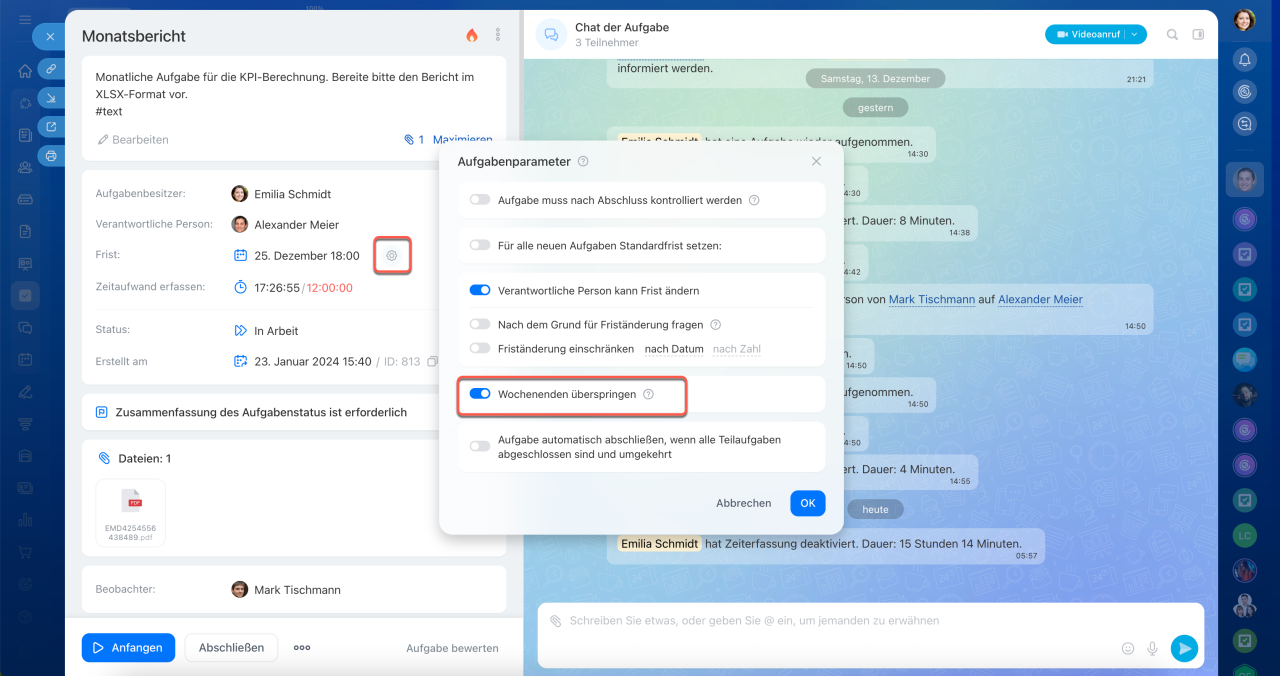The width and height of the screenshot is (1280, 676).
Task: Toggle Verantwortliche Person kann Frist ändern
Action: pyautogui.click(x=480, y=290)
